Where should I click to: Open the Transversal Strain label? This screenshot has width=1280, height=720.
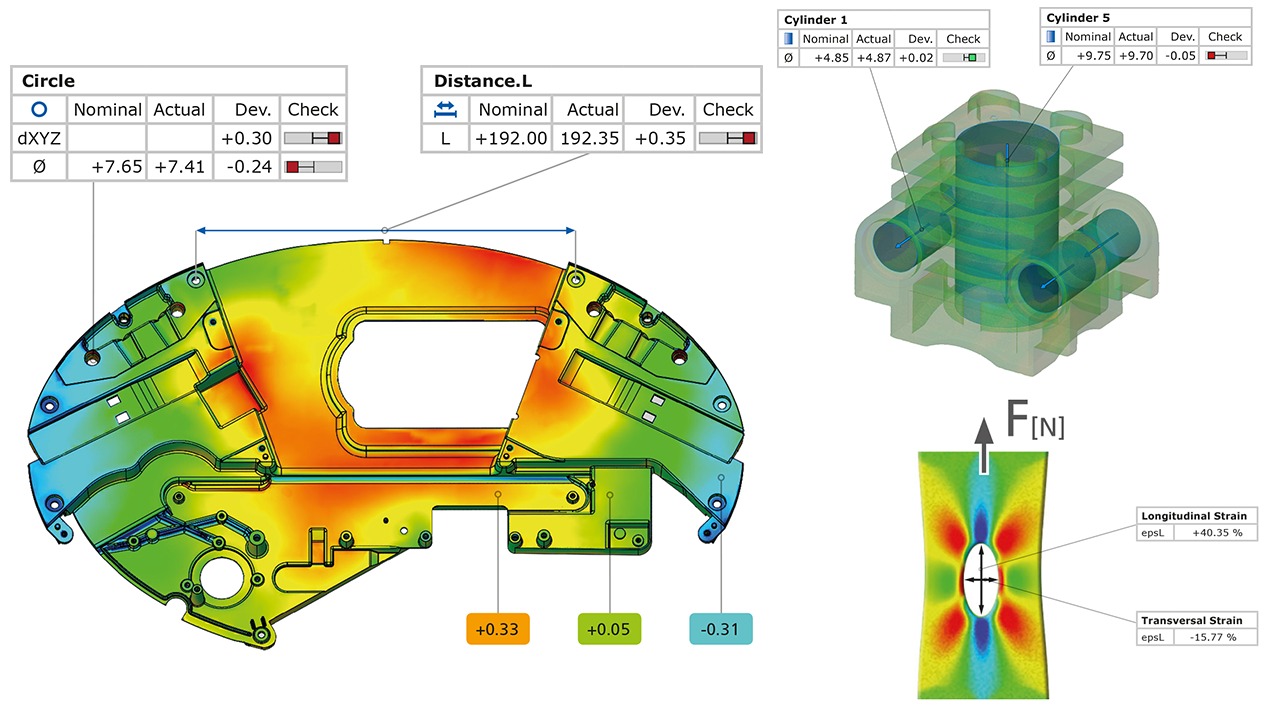click(x=1196, y=620)
